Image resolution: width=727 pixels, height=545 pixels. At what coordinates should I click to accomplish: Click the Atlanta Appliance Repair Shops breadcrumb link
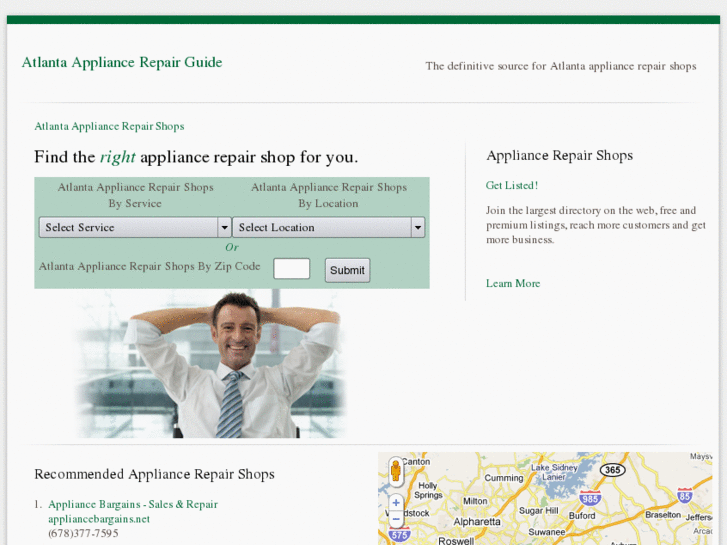(x=109, y=126)
